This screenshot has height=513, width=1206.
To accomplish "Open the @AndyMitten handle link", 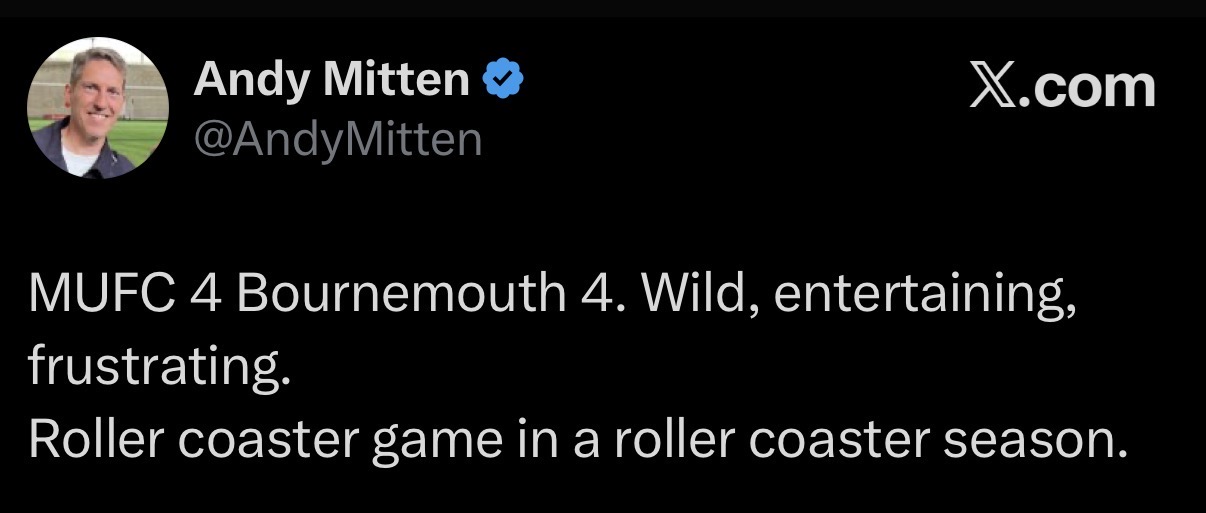I will coord(337,140).
